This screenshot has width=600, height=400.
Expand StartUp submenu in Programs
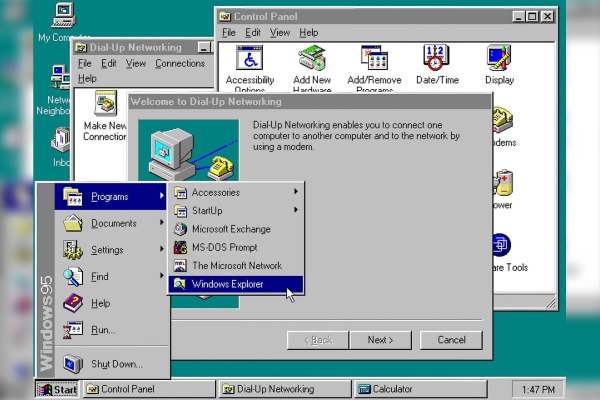click(x=236, y=211)
